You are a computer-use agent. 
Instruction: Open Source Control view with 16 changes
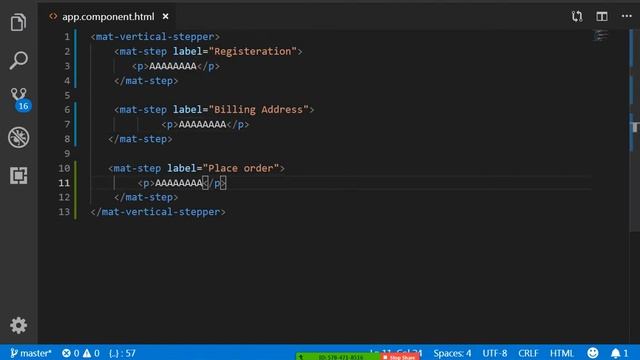tap(19, 99)
